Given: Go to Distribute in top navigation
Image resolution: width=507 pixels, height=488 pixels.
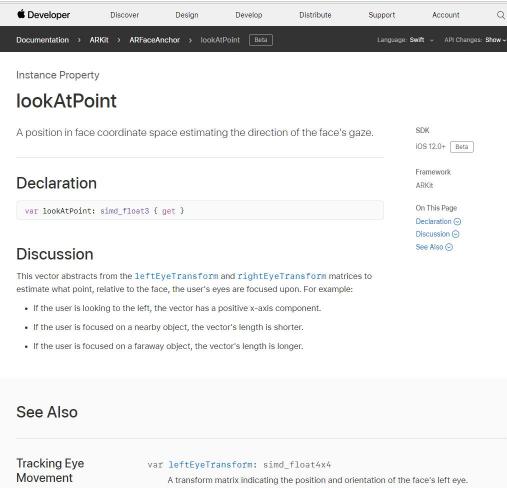Looking at the screenshot, I should (x=315, y=15).
